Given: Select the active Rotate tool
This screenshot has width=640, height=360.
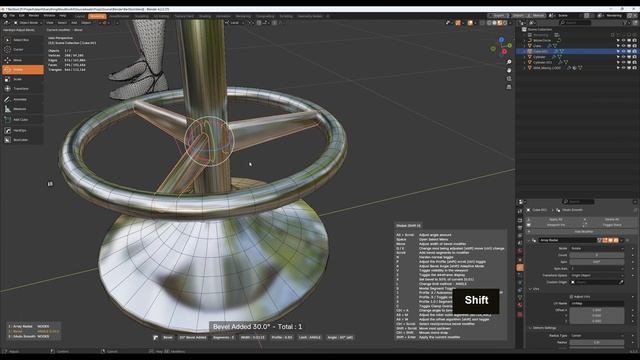Looking at the screenshot, I should (22, 70).
